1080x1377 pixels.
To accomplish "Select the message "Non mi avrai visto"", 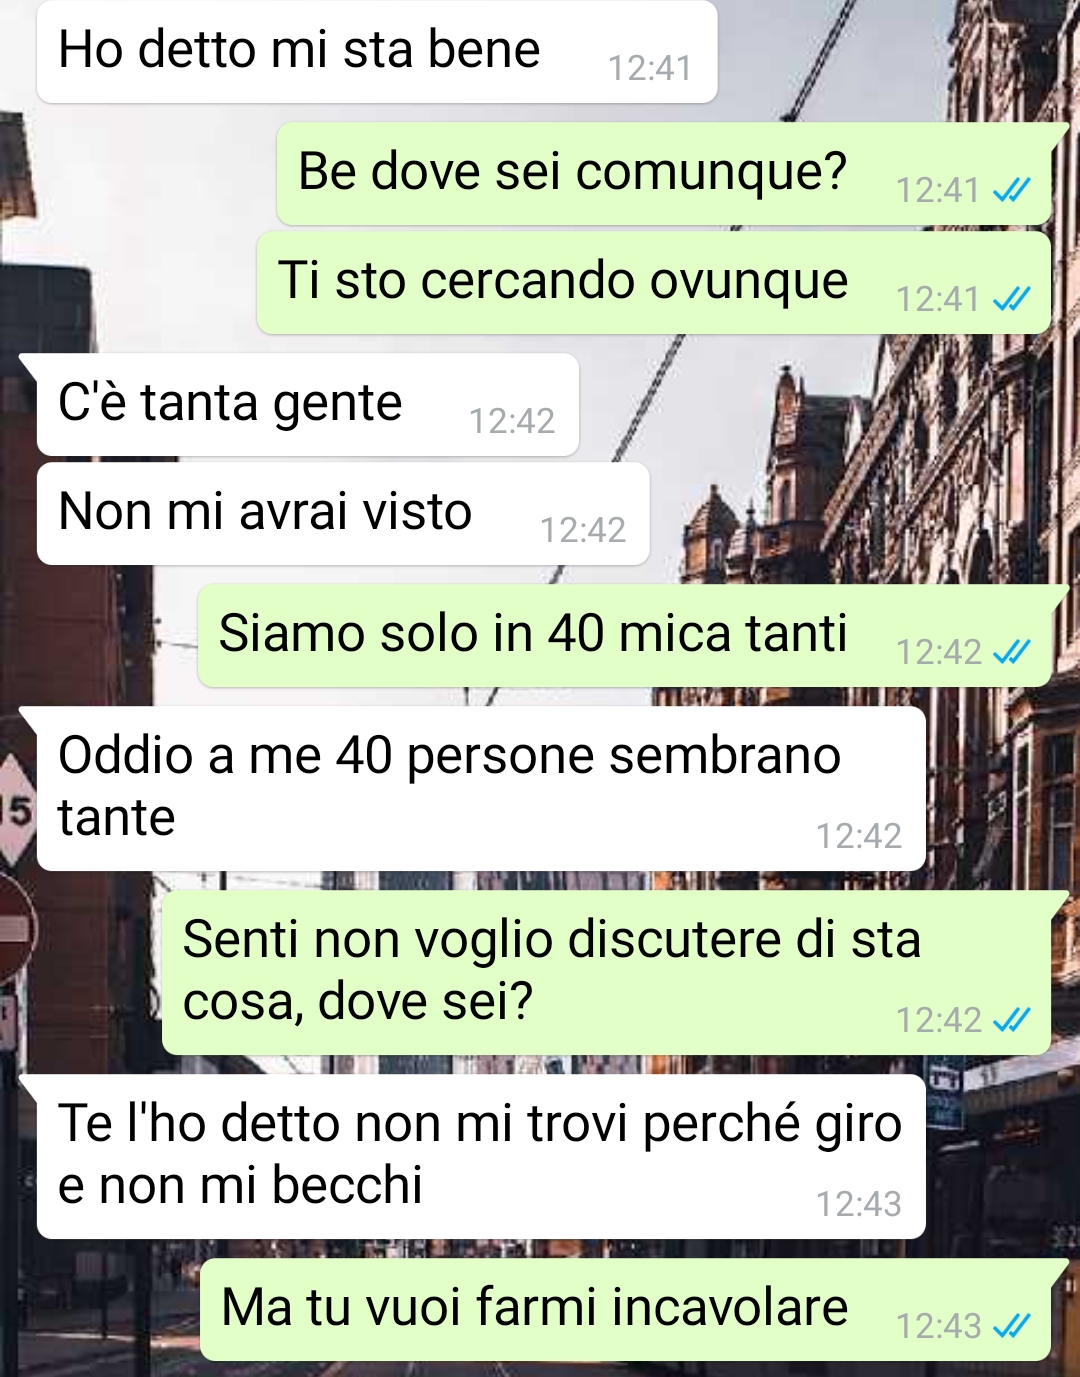I will coord(343,514).
